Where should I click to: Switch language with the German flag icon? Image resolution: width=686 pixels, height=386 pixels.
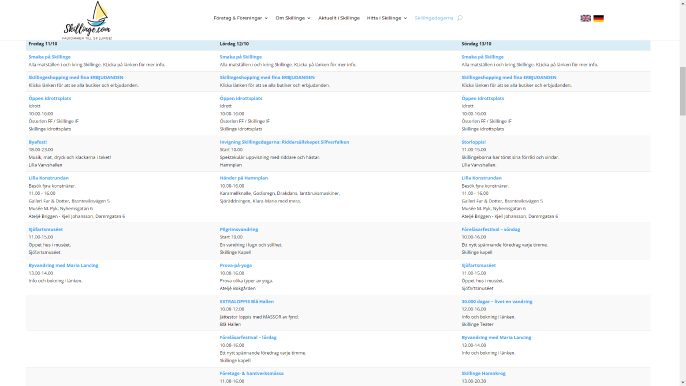[x=598, y=18]
